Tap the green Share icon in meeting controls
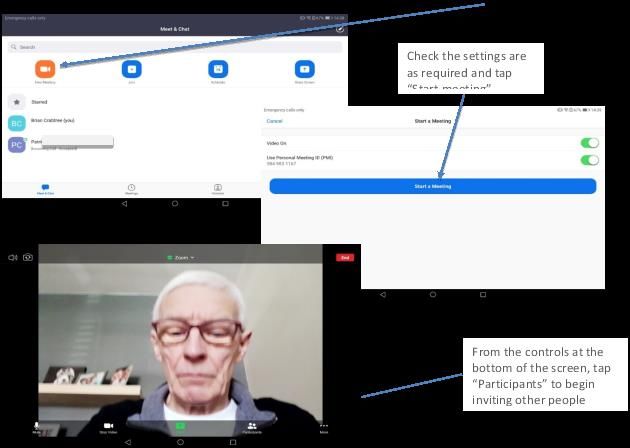 coord(180,426)
